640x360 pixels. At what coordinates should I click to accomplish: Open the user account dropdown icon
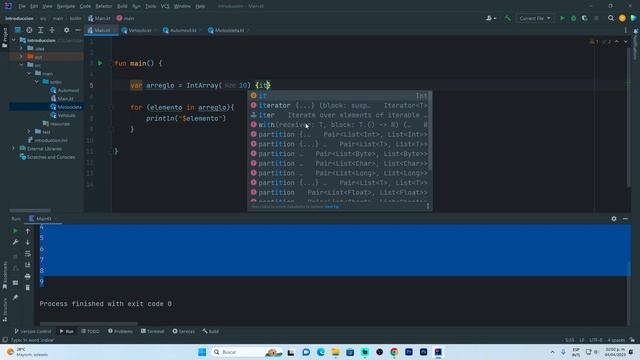click(491, 18)
